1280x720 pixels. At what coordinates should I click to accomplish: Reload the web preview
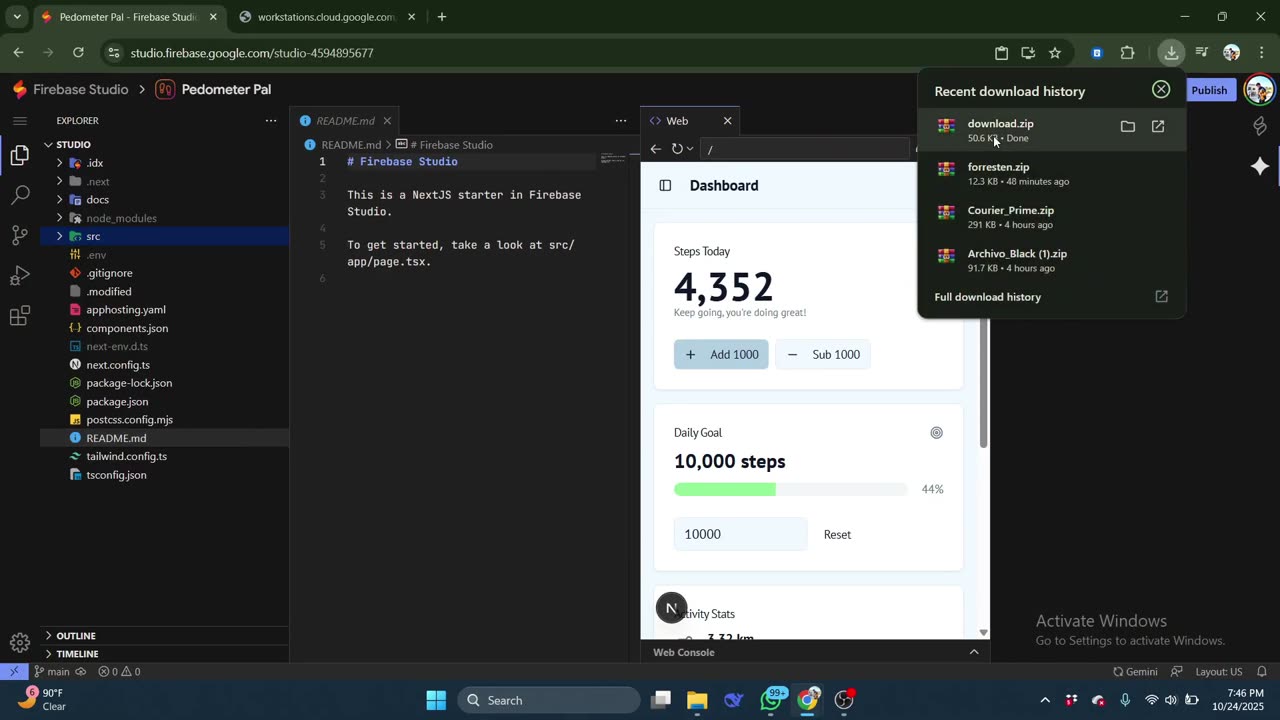point(677,149)
